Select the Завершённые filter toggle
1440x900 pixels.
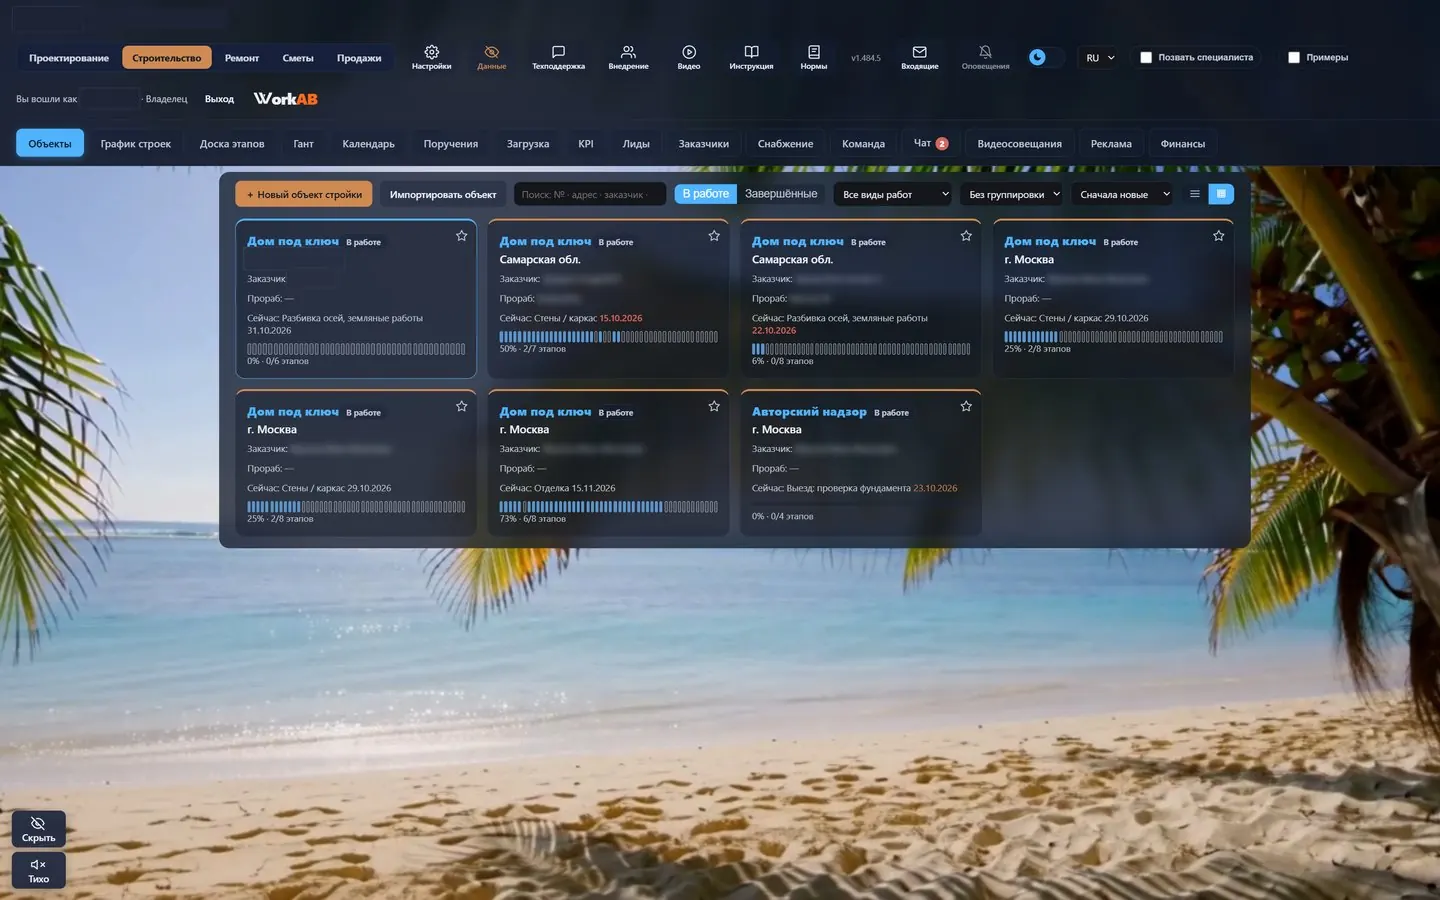coord(781,194)
